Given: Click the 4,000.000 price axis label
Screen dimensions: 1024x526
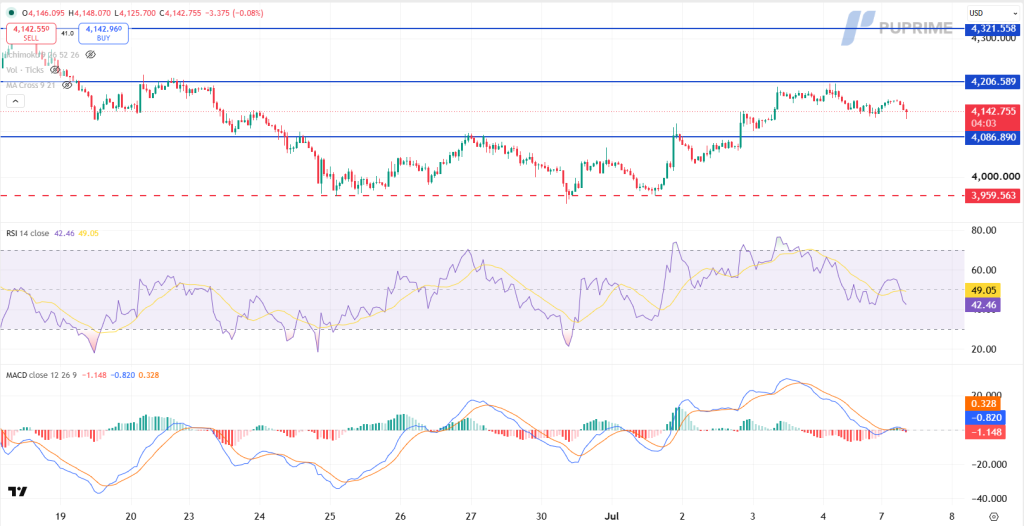Looking at the screenshot, I should click(993, 176).
